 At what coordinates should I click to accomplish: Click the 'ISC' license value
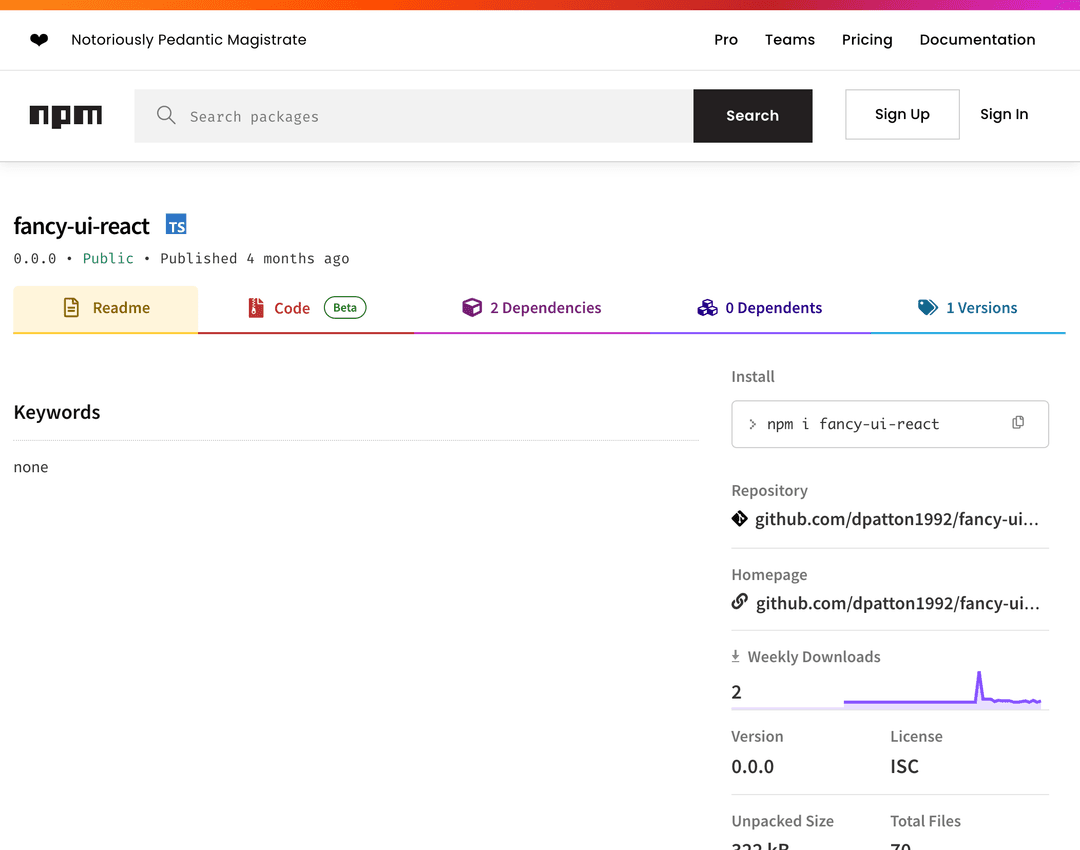tap(904, 767)
